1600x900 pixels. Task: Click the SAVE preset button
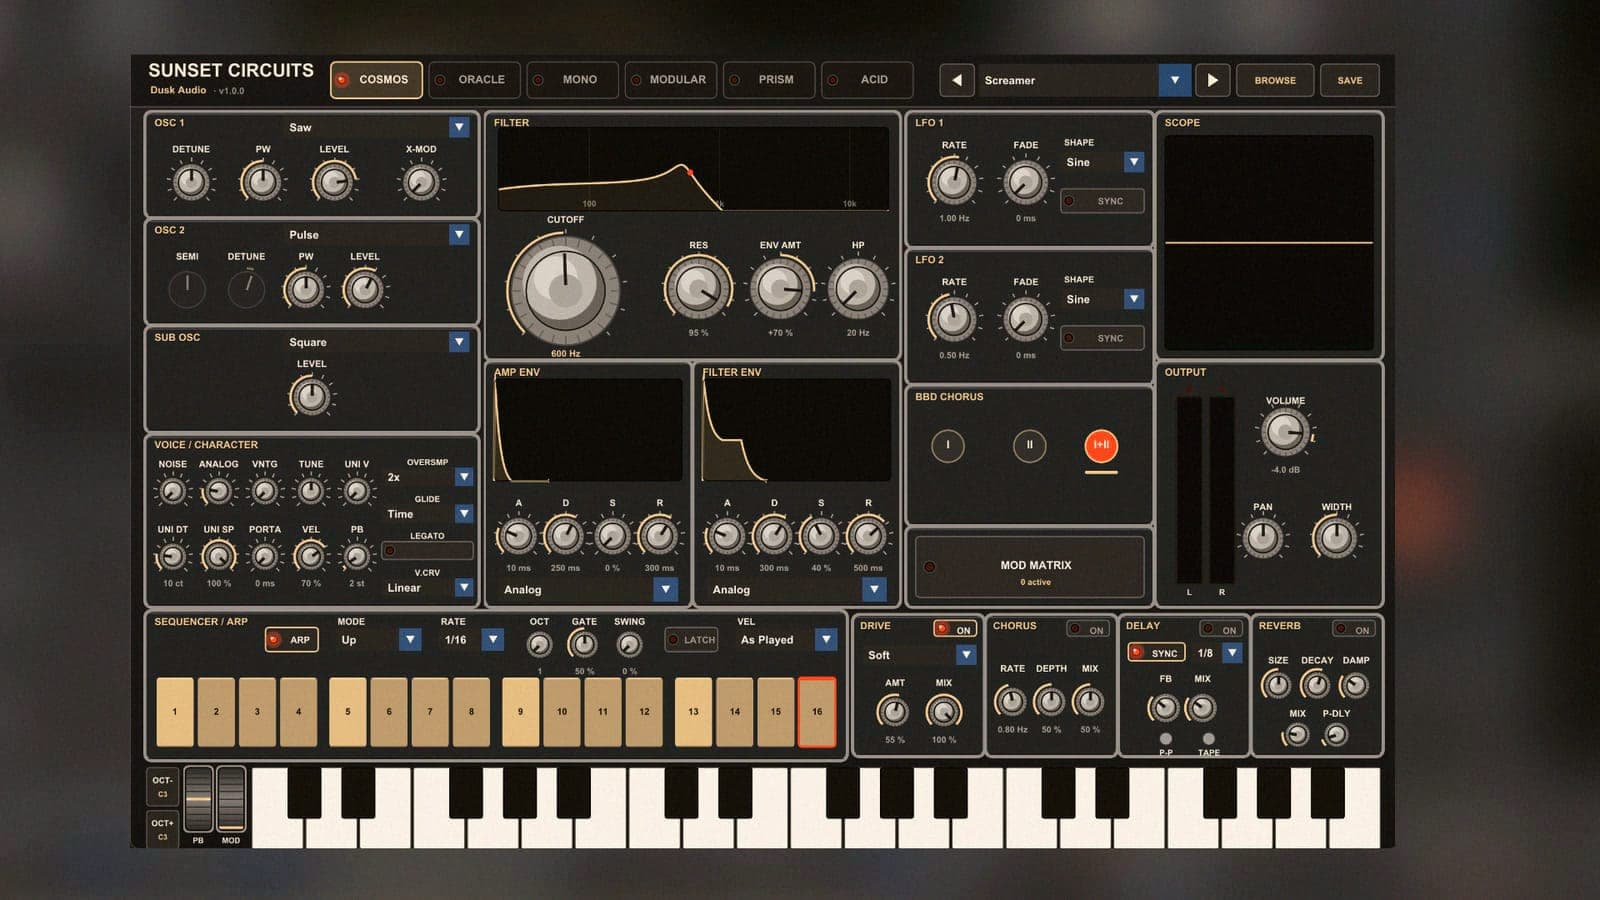pos(1350,80)
